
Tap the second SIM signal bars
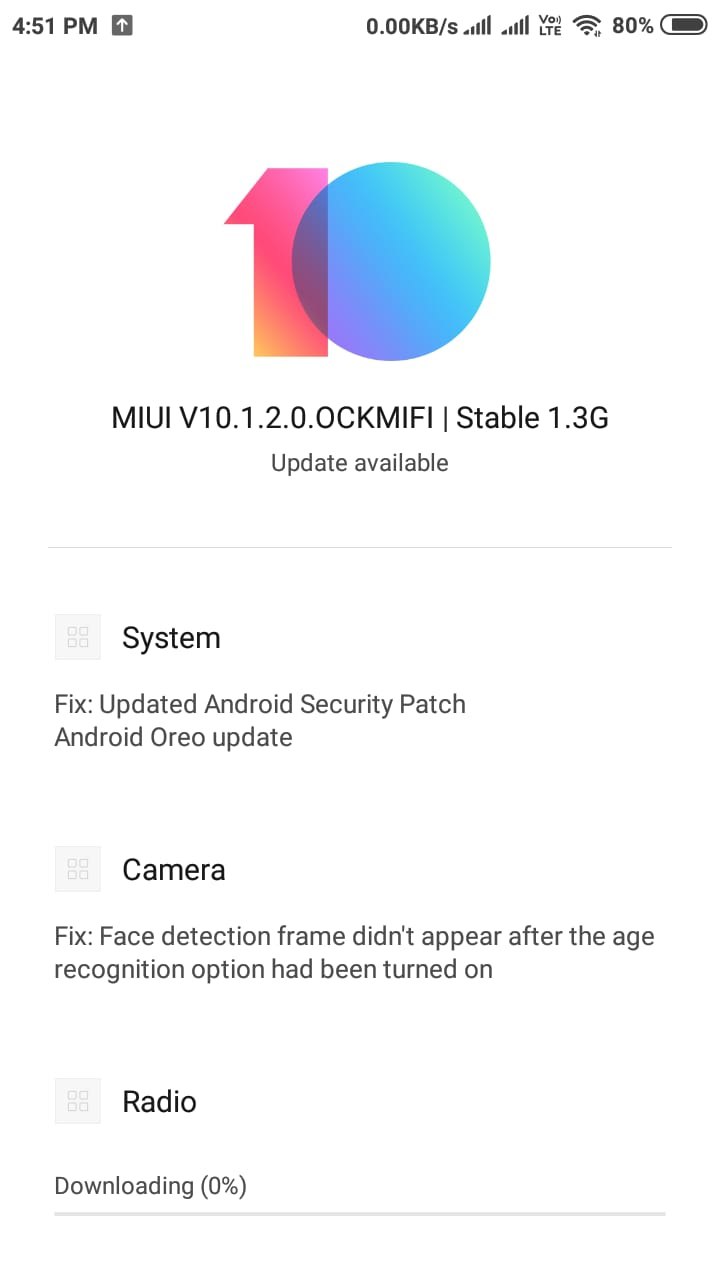516,27
